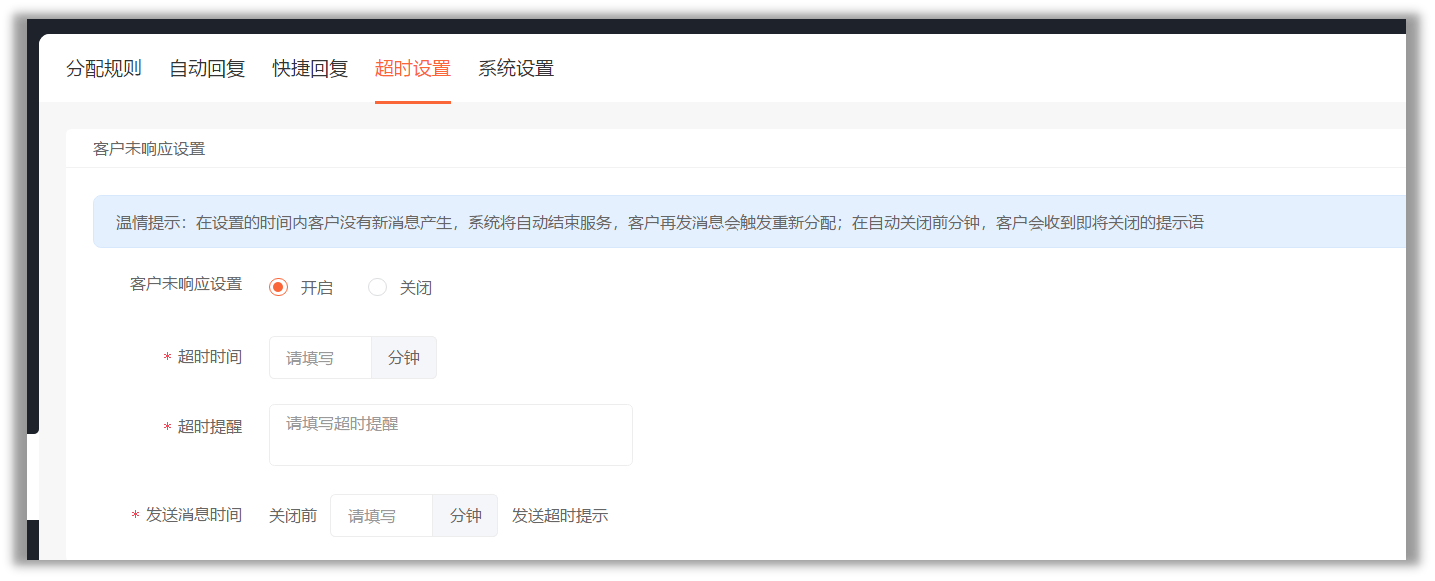Click into the 请填写超时提醒 text area

[451, 435]
